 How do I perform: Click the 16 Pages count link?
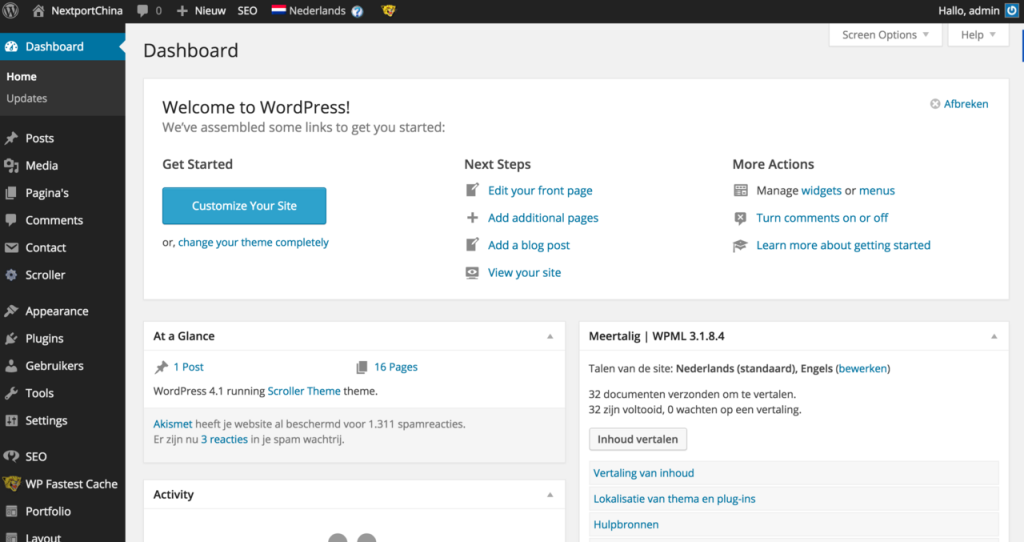tap(396, 367)
